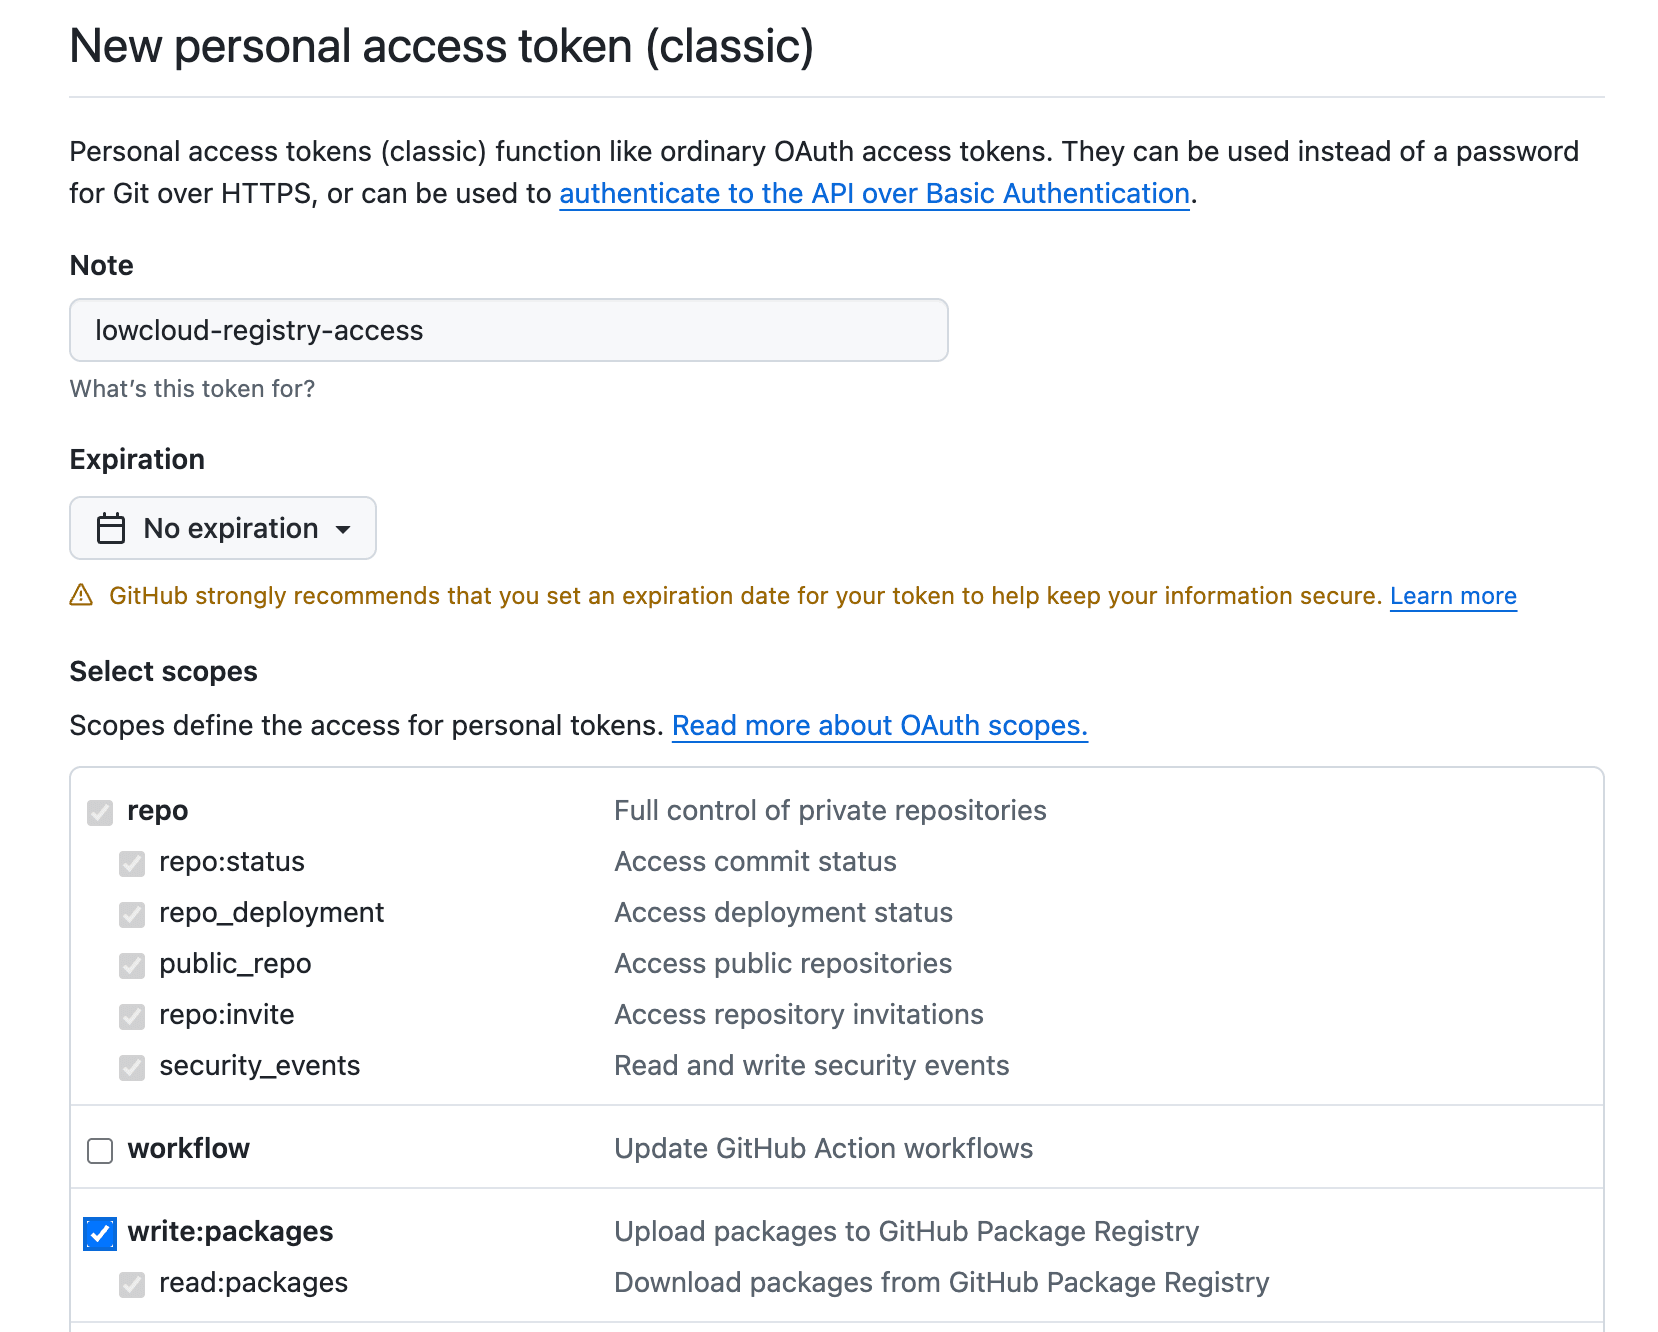Click inside the Note text field
This screenshot has width=1658, height=1332.
coord(507,330)
